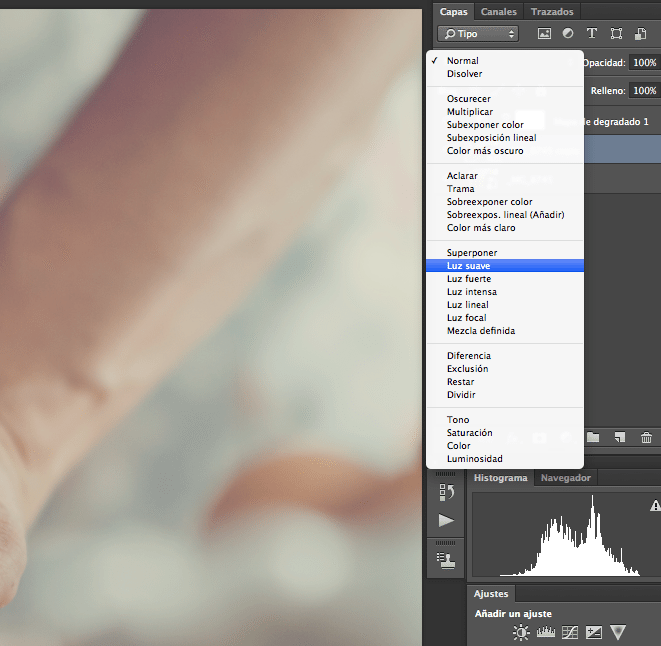Select Disolver blend mode
The height and width of the screenshot is (646, 661).
point(505,74)
